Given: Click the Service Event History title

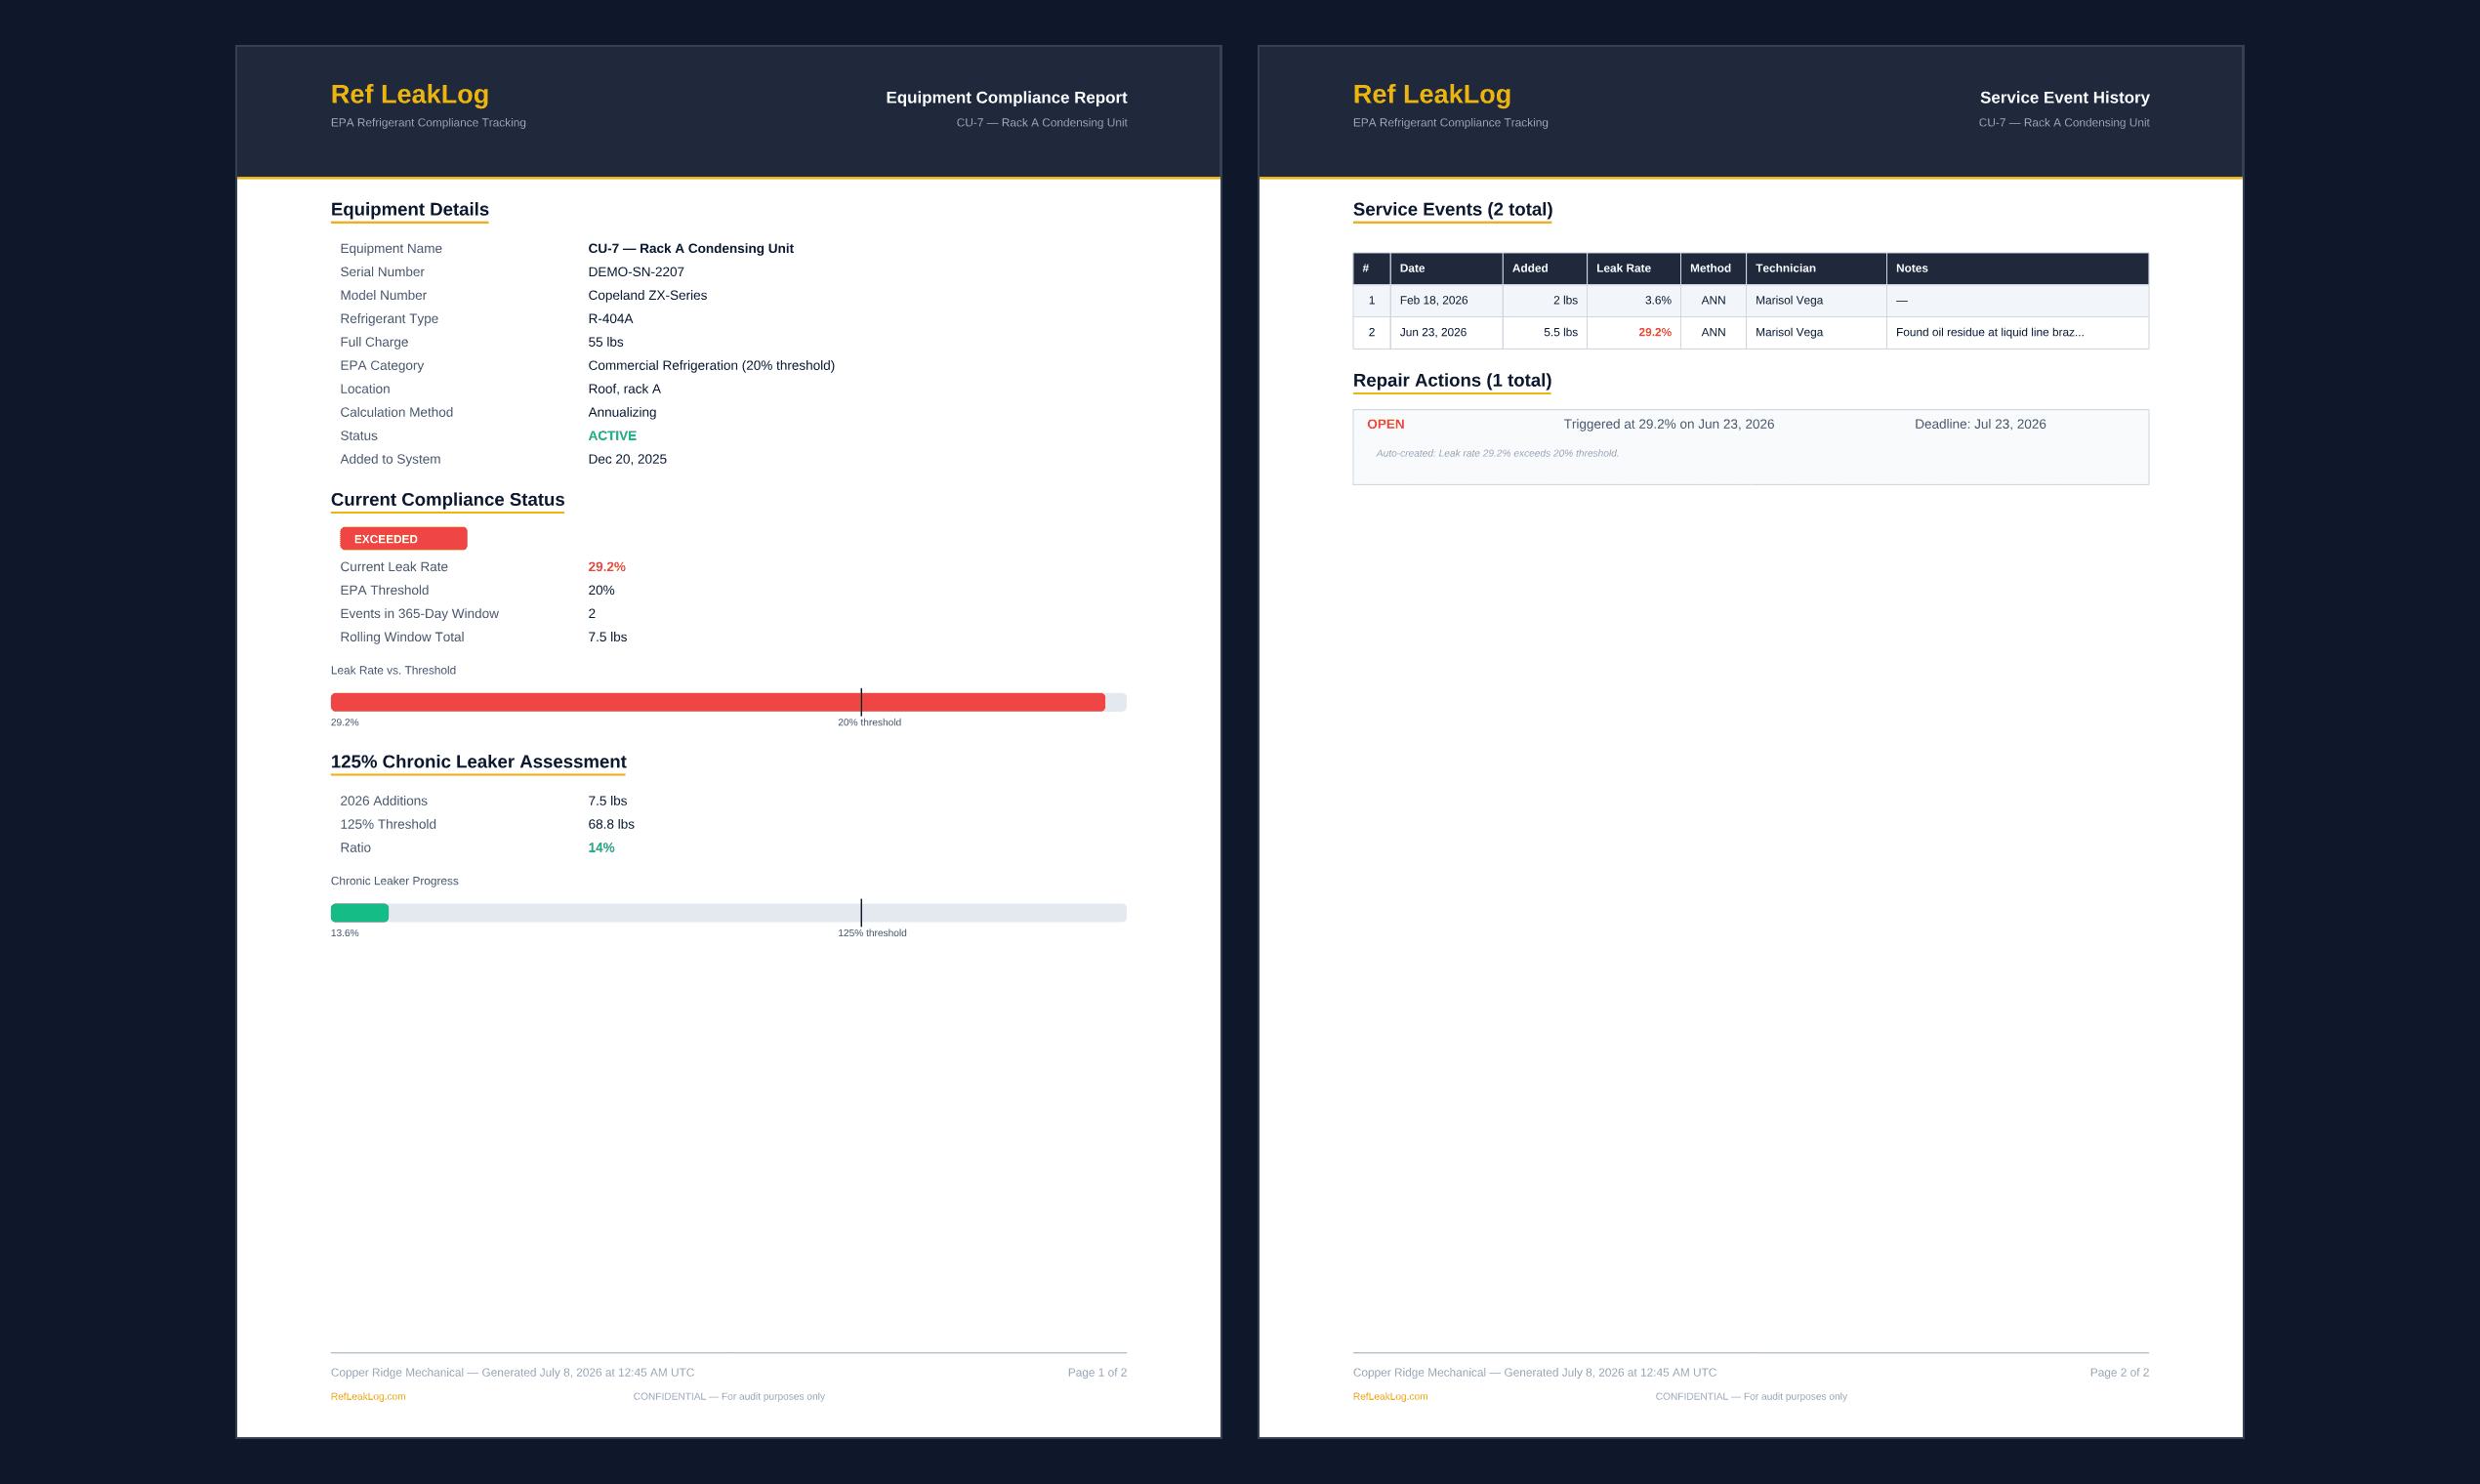Looking at the screenshot, I should pyautogui.click(x=2064, y=97).
